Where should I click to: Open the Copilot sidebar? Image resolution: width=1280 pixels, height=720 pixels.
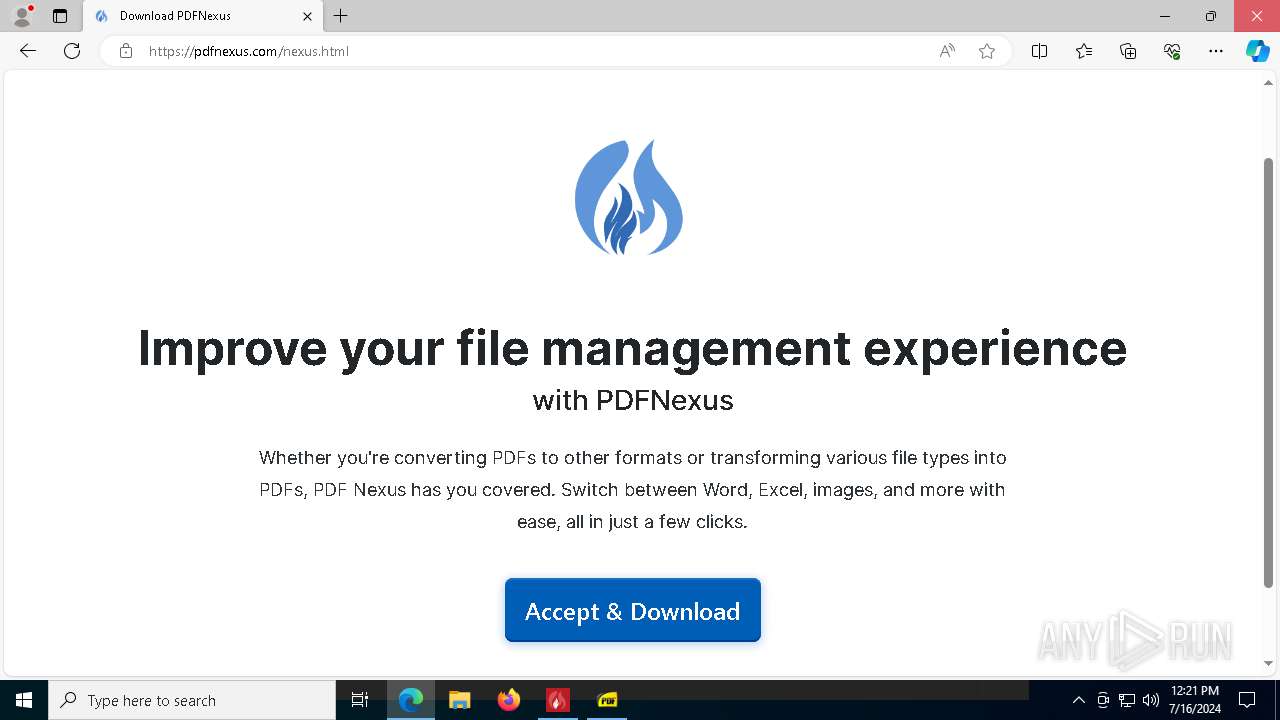point(1257,51)
